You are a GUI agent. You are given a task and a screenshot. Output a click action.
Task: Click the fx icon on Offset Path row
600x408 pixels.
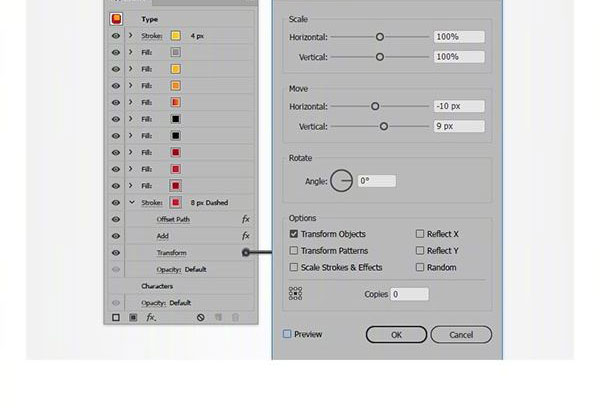245,219
